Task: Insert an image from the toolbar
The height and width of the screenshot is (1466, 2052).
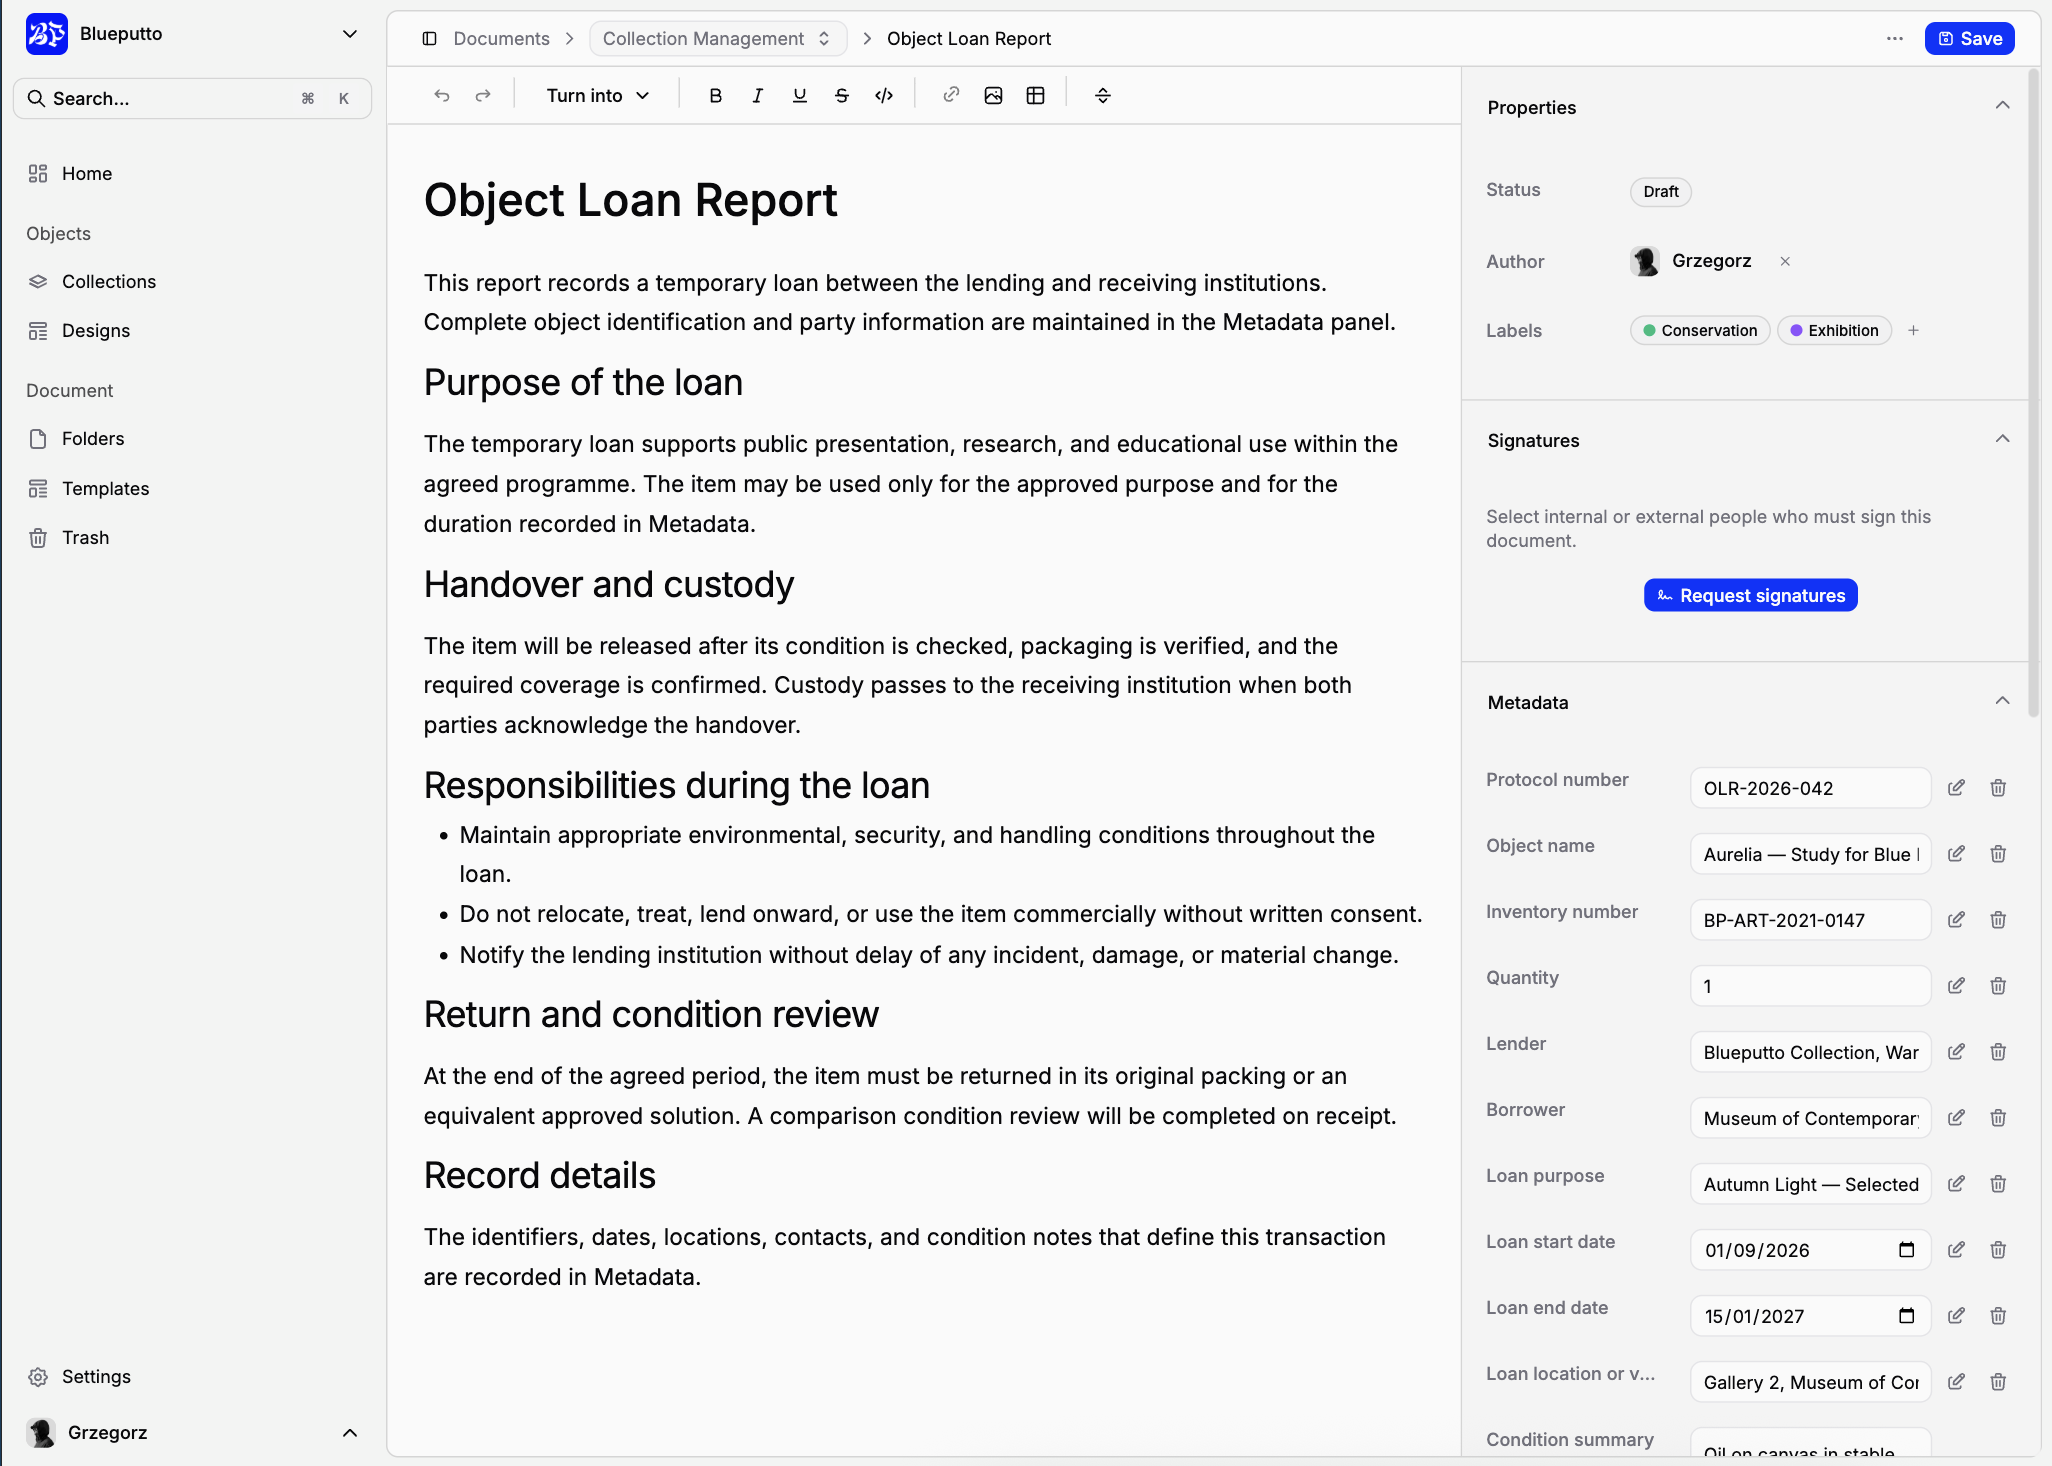Action: pos(993,96)
